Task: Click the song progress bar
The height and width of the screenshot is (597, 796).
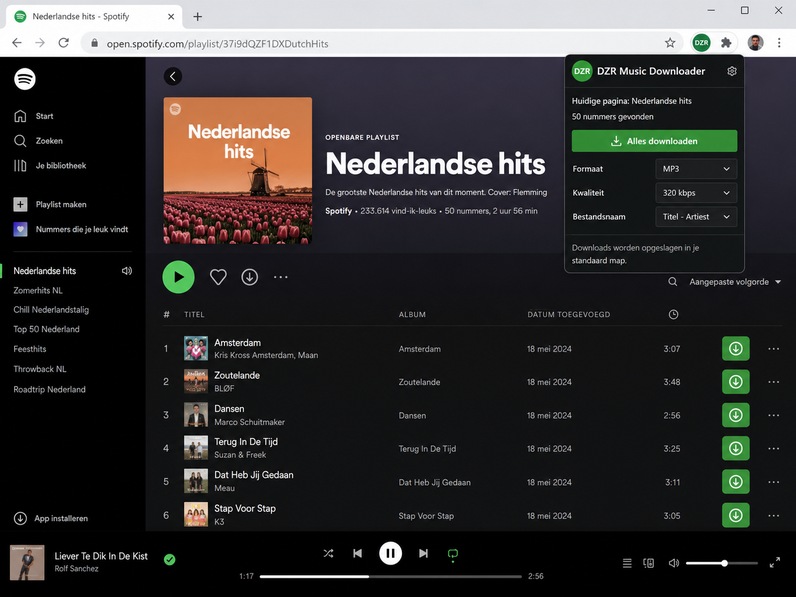Action: point(390,576)
